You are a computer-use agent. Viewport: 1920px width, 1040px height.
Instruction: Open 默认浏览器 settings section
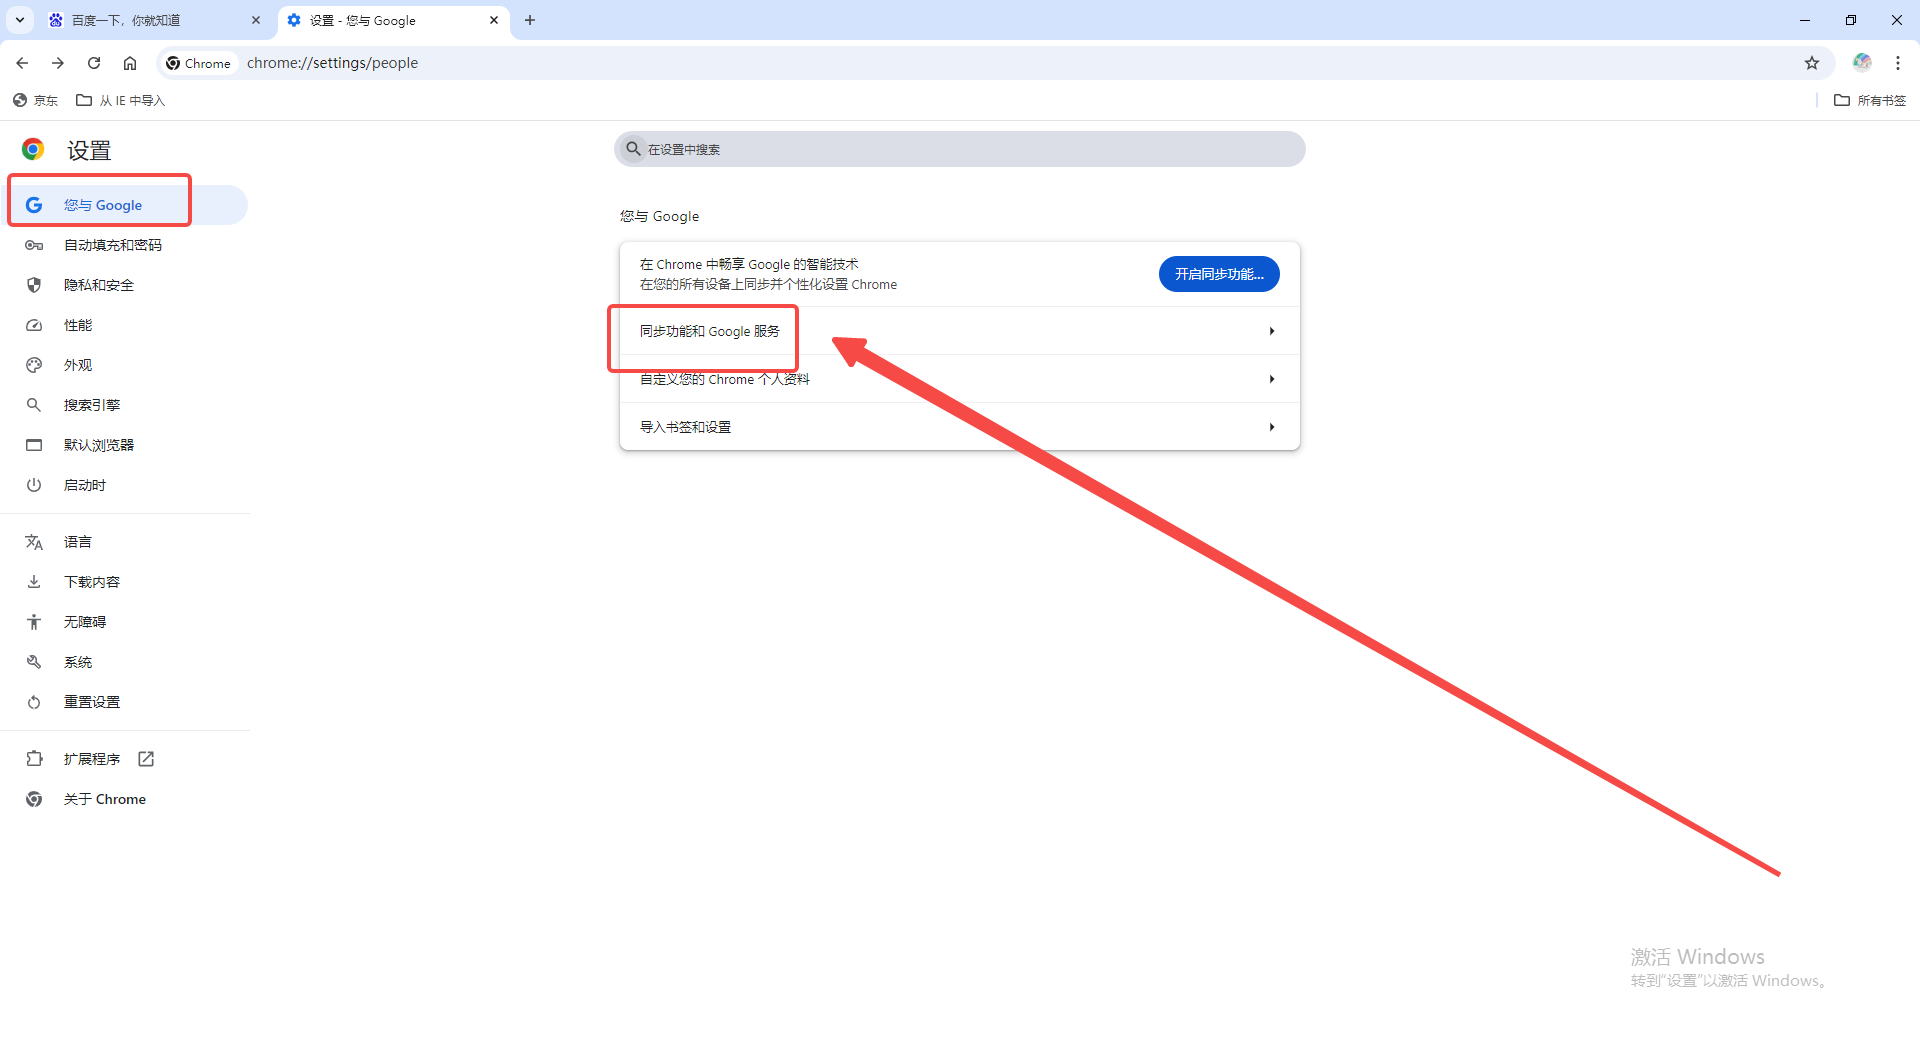(x=124, y=445)
